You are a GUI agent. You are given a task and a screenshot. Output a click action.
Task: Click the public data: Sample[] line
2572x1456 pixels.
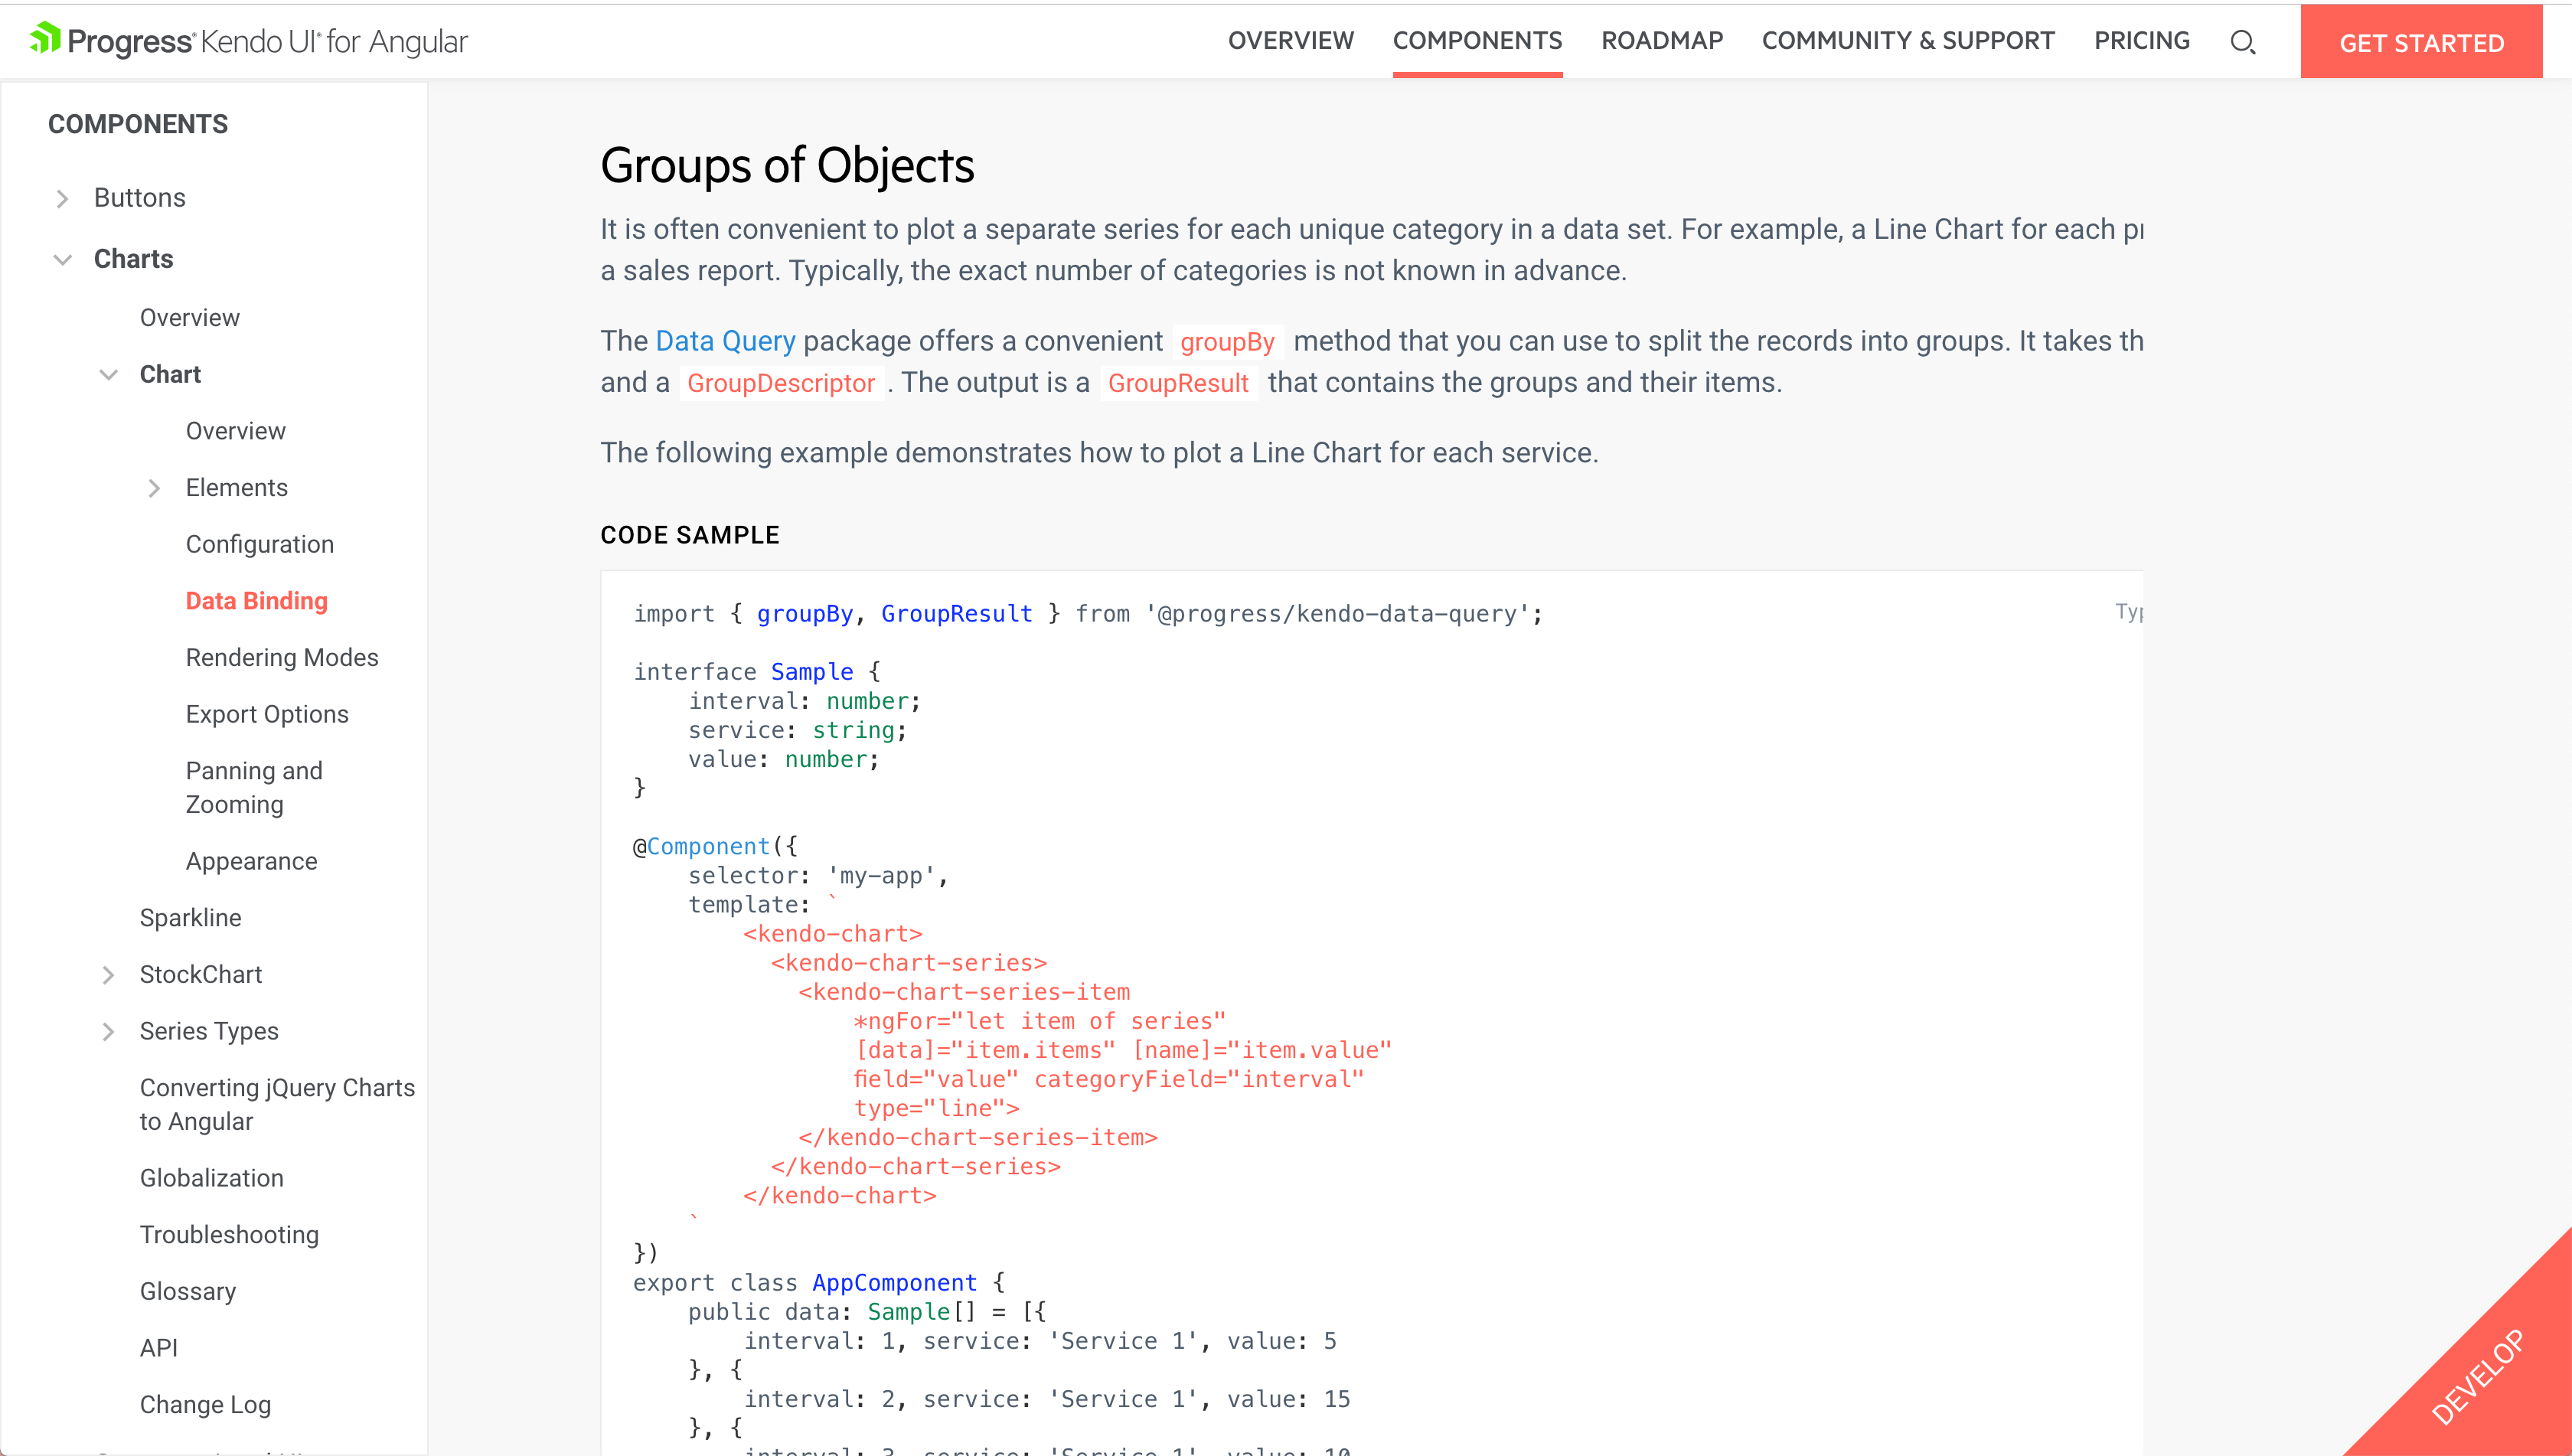[867, 1312]
